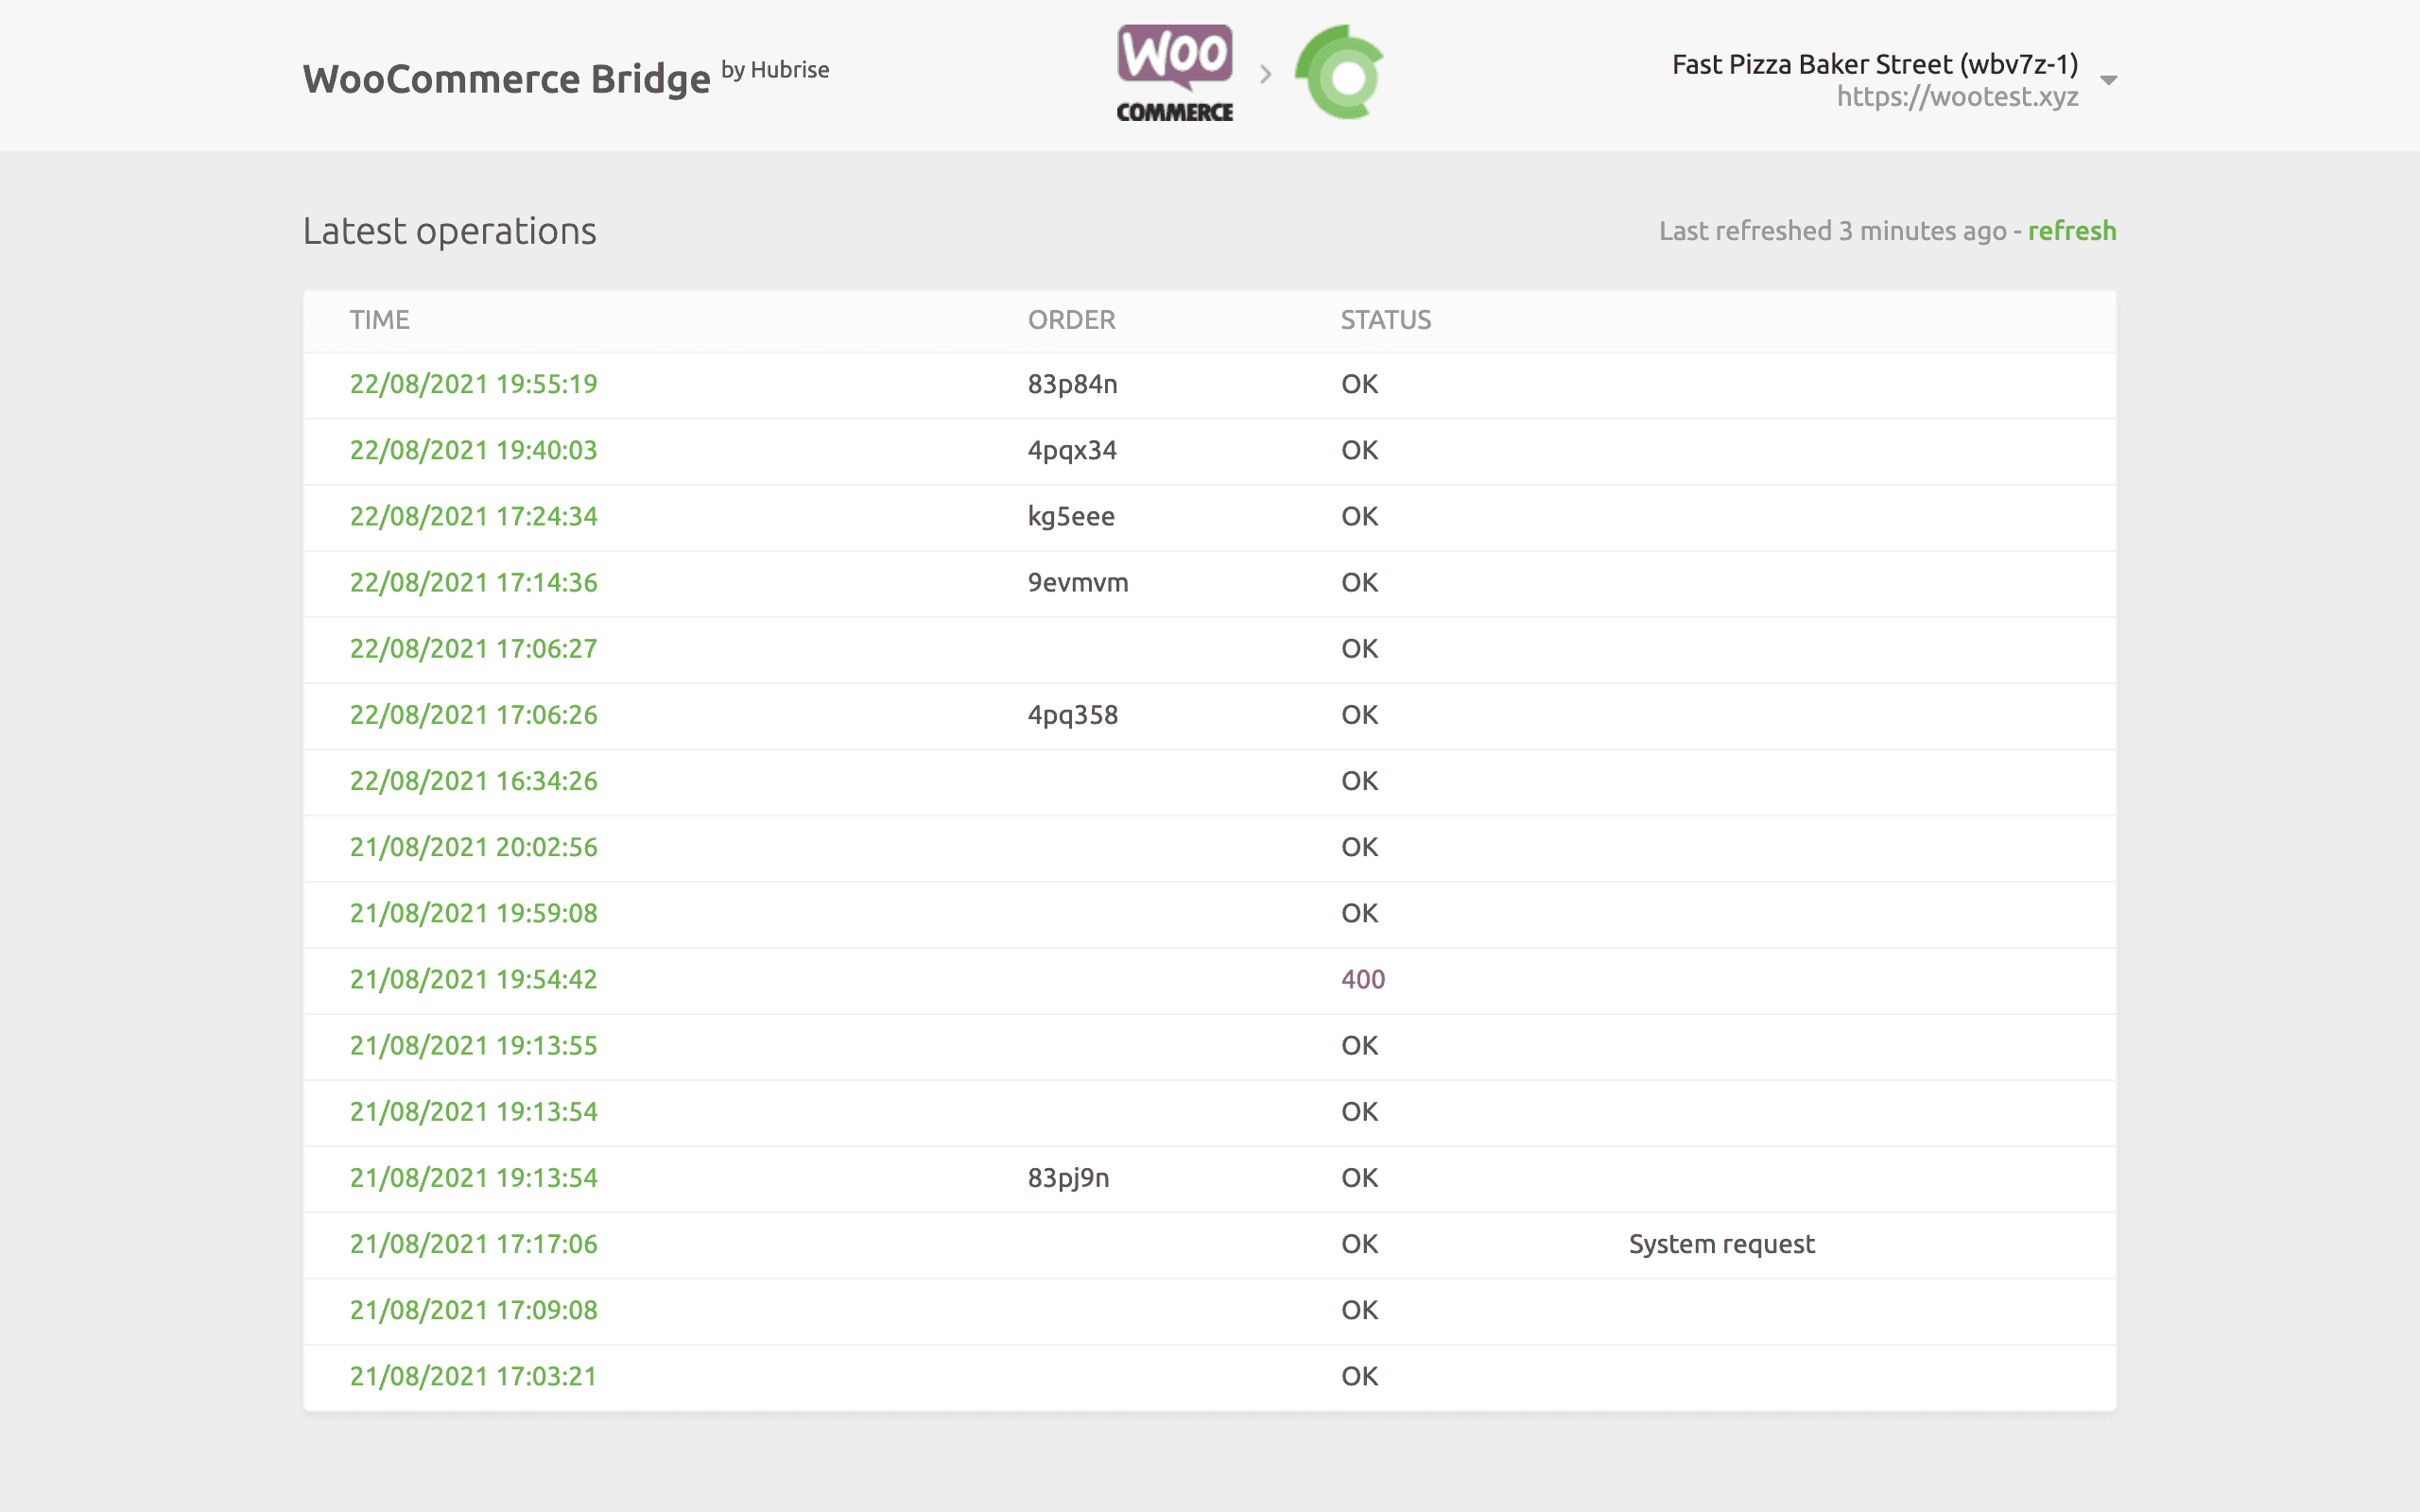The width and height of the screenshot is (2420, 1512).
Task: Click the HubRise logo icon
Action: (x=1340, y=73)
